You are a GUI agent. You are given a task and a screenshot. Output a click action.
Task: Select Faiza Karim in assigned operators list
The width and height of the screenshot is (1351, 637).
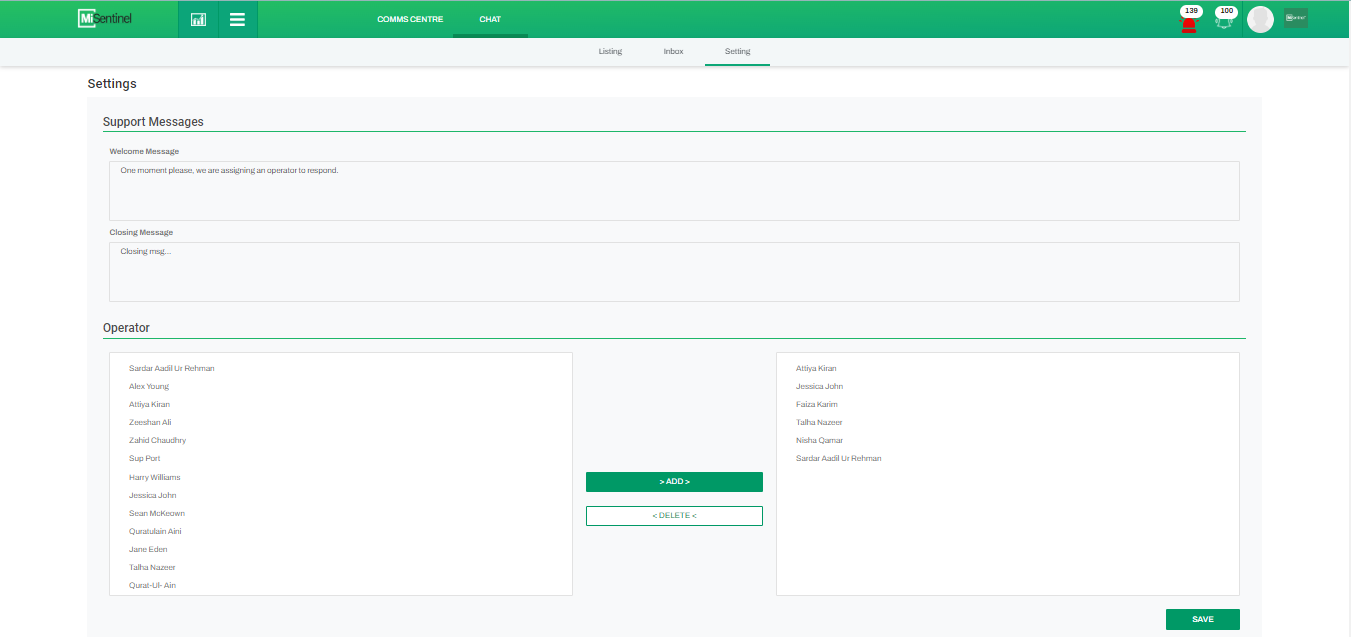[x=817, y=405]
